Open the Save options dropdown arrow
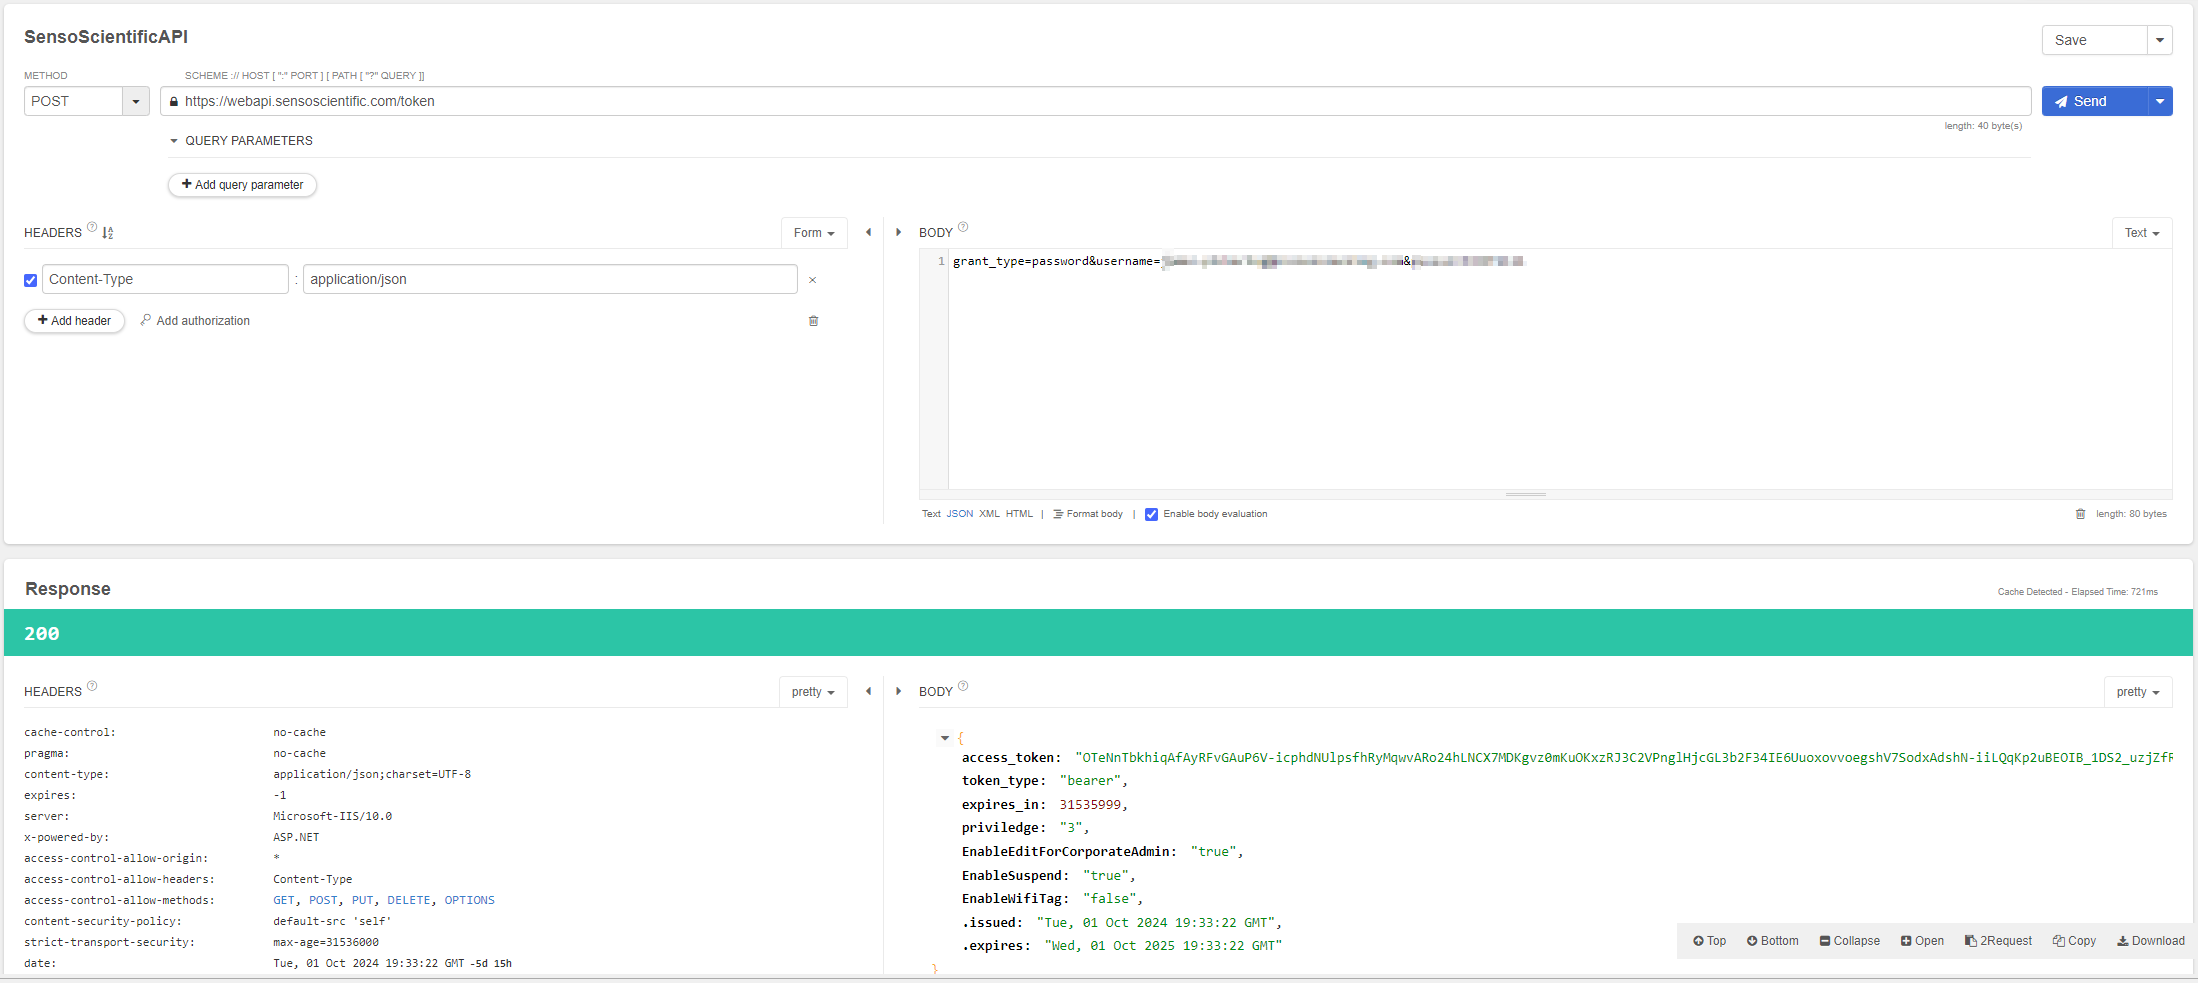 2160,40
